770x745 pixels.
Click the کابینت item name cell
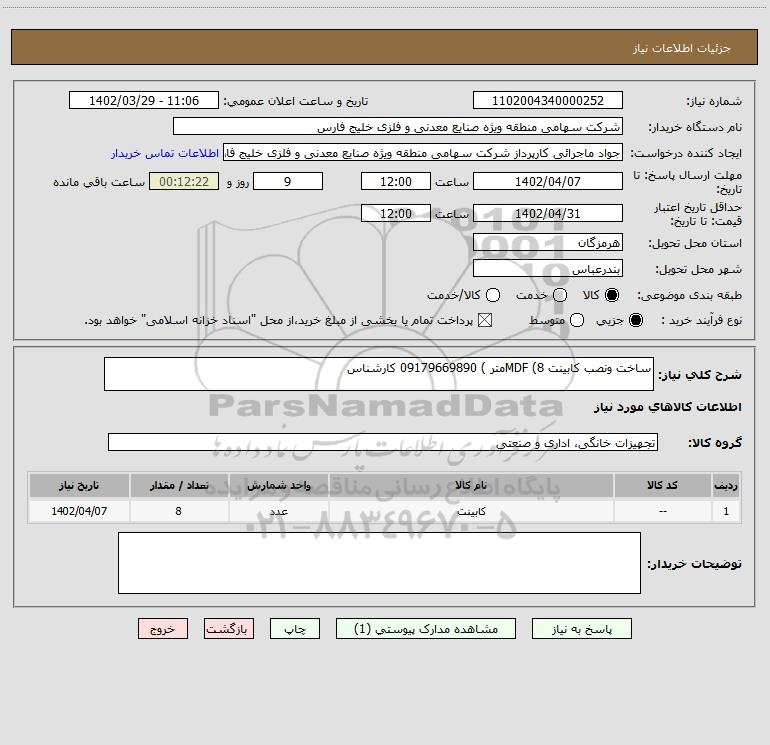point(471,511)
